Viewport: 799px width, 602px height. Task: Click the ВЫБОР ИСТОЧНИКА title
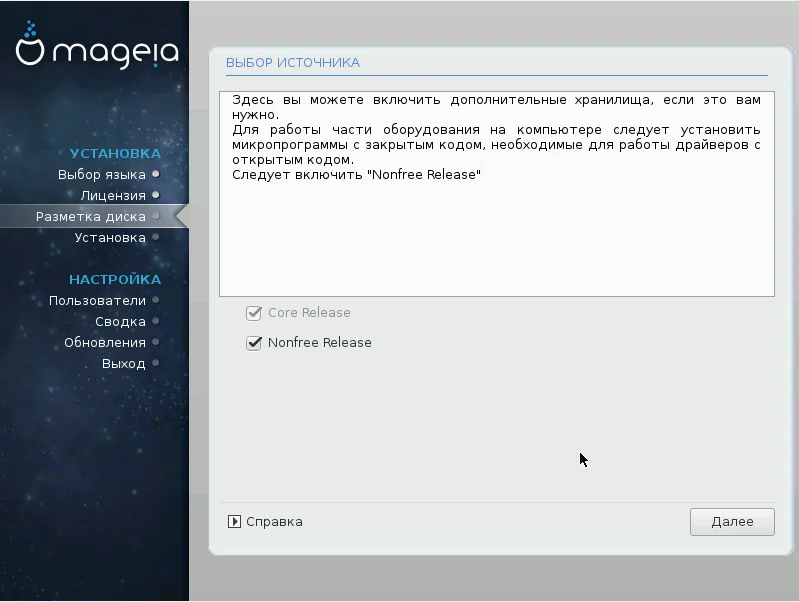point(293,63)
